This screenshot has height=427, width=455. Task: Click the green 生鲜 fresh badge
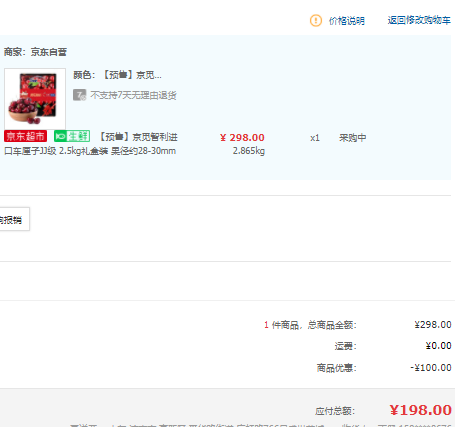tap(72, 136)
